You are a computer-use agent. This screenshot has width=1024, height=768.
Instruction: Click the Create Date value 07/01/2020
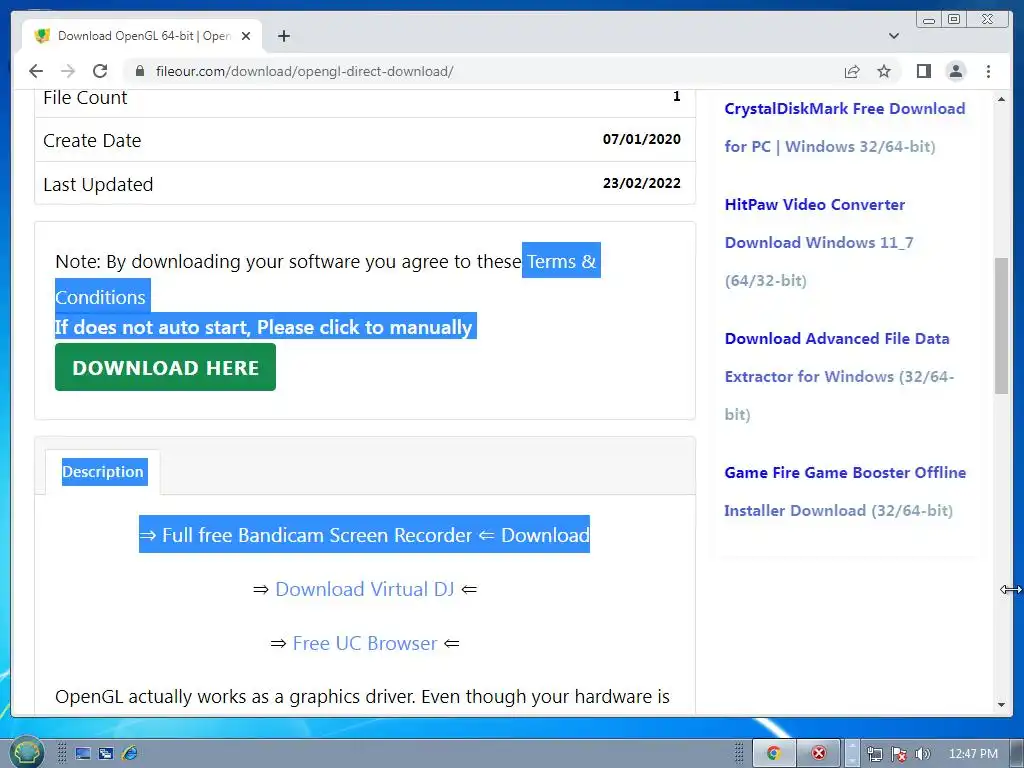(x=641, y=139)
